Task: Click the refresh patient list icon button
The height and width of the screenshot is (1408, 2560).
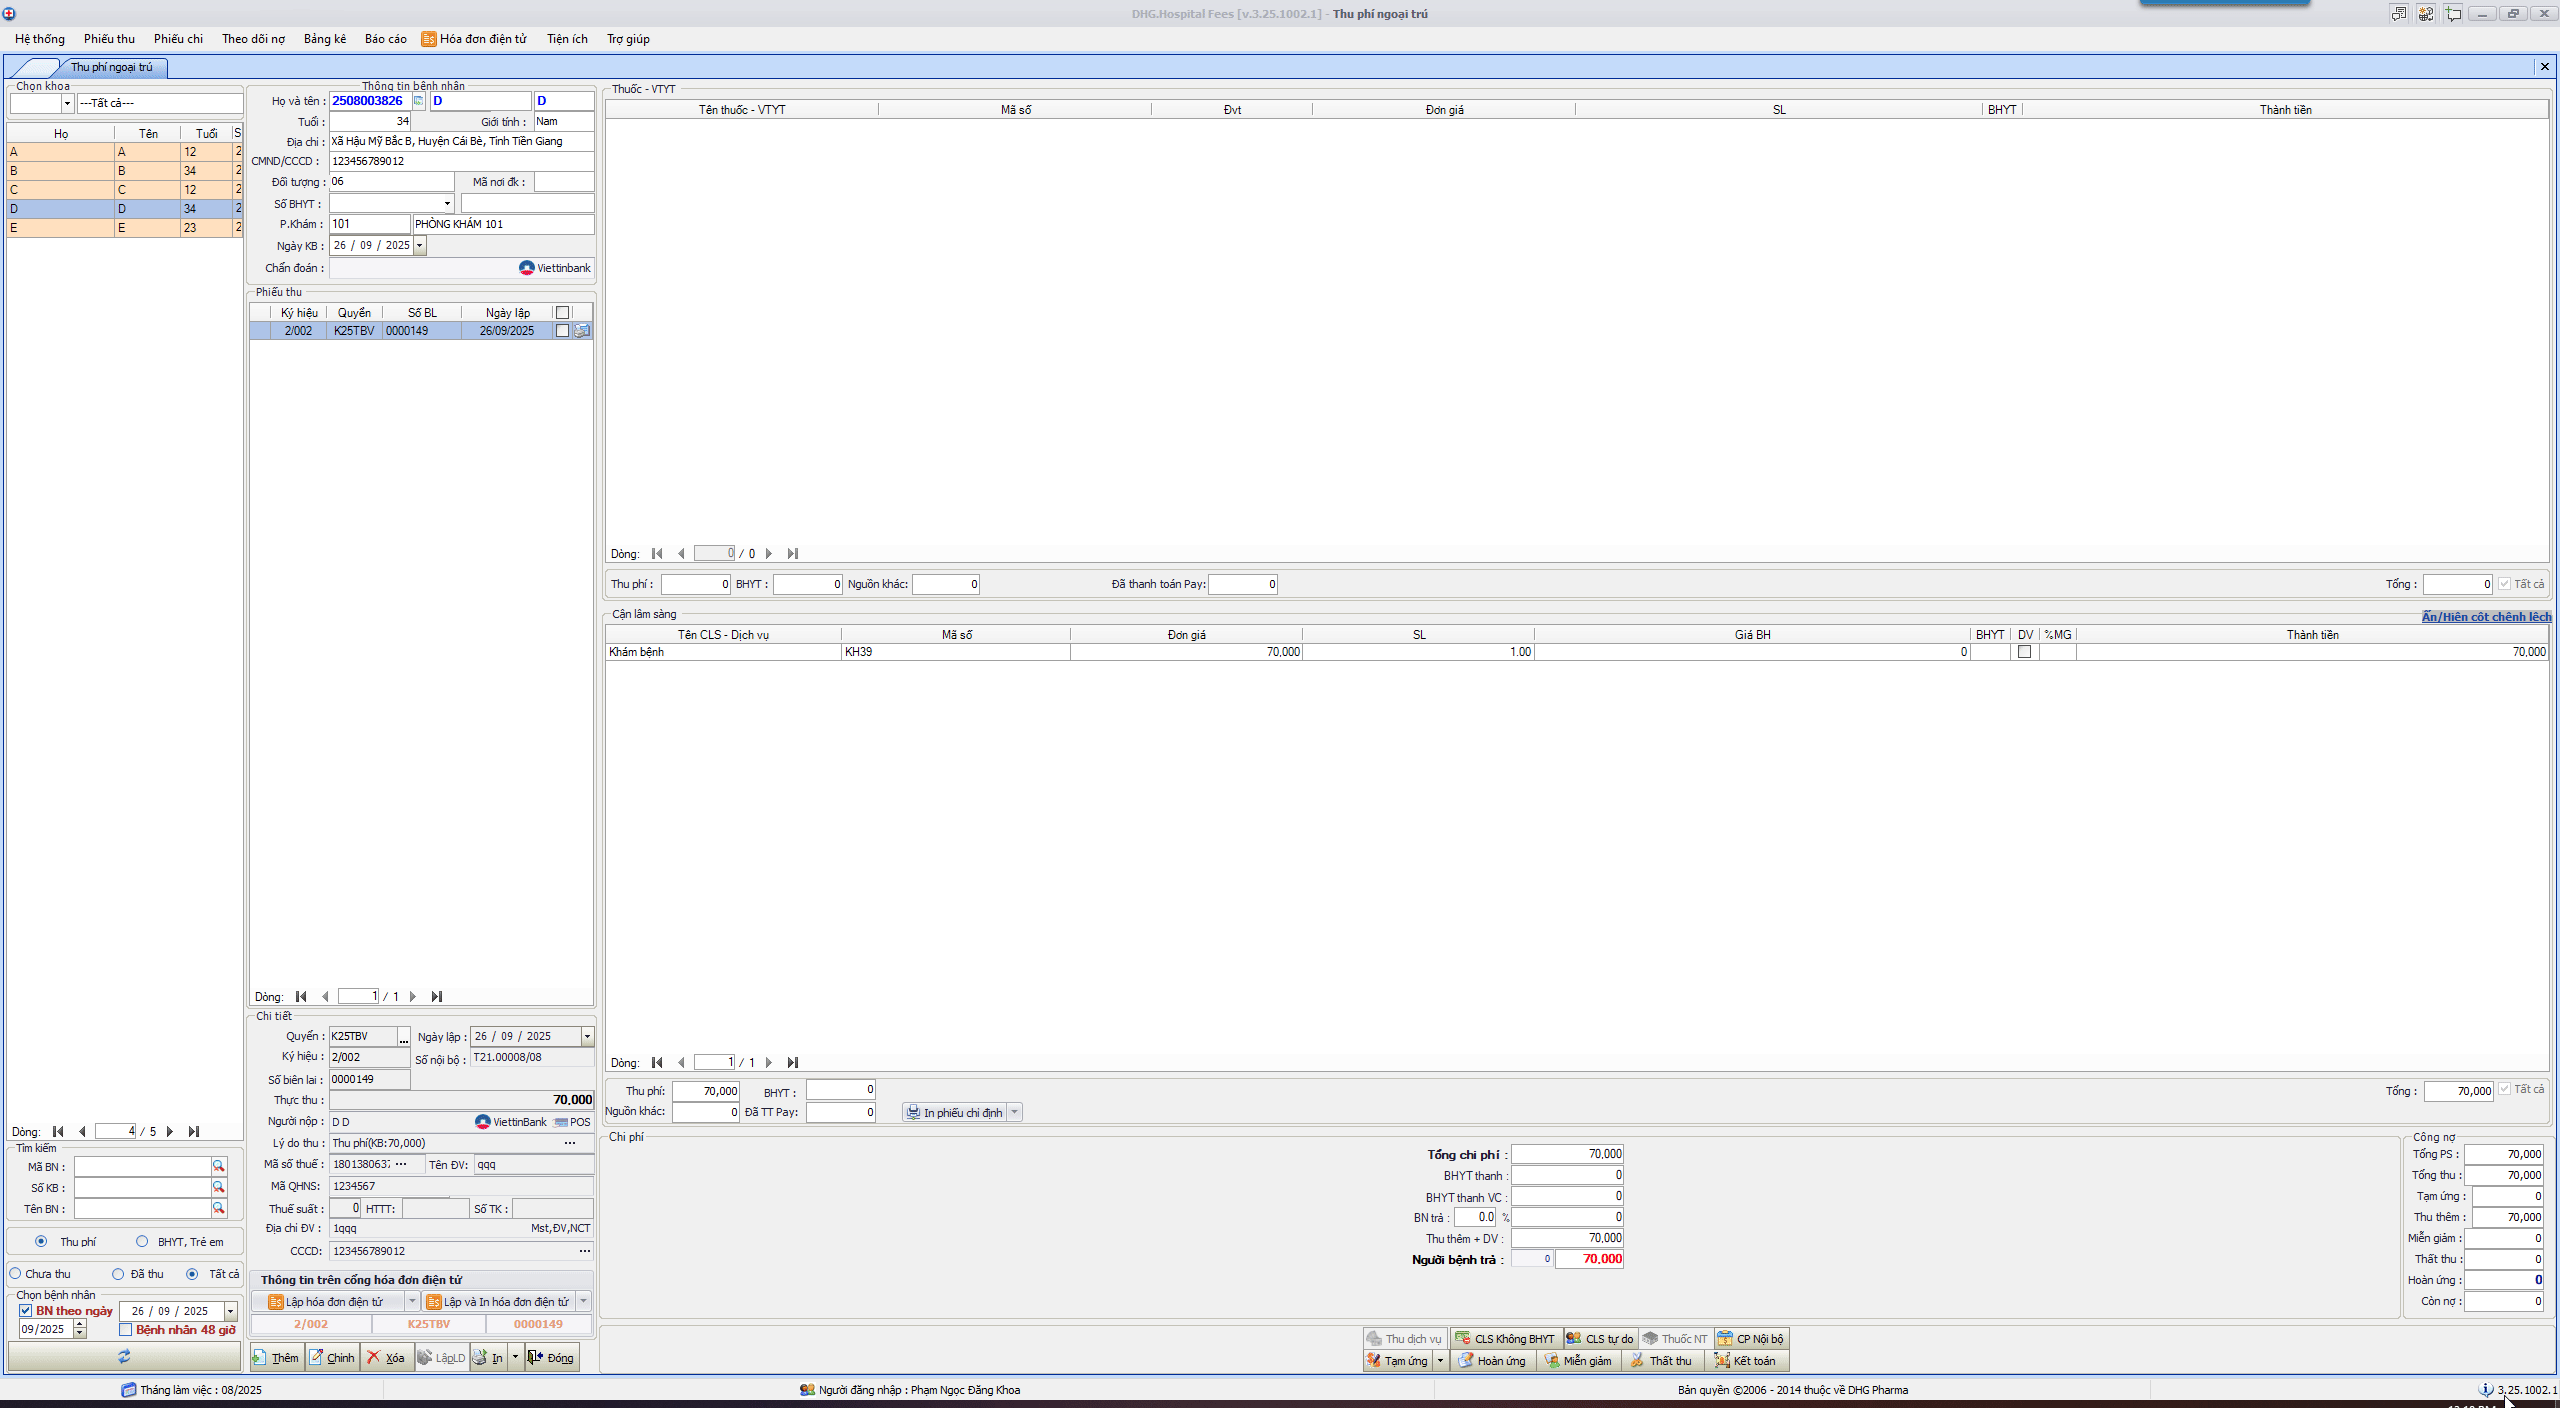Action: pos(124,1356)
